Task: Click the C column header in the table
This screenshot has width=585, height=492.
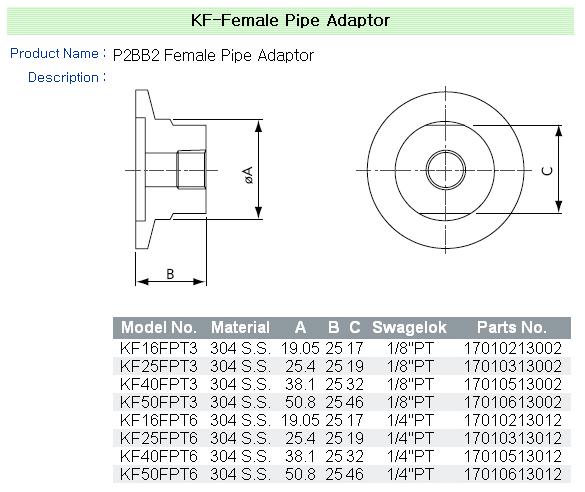Action: tap(355, 328)
